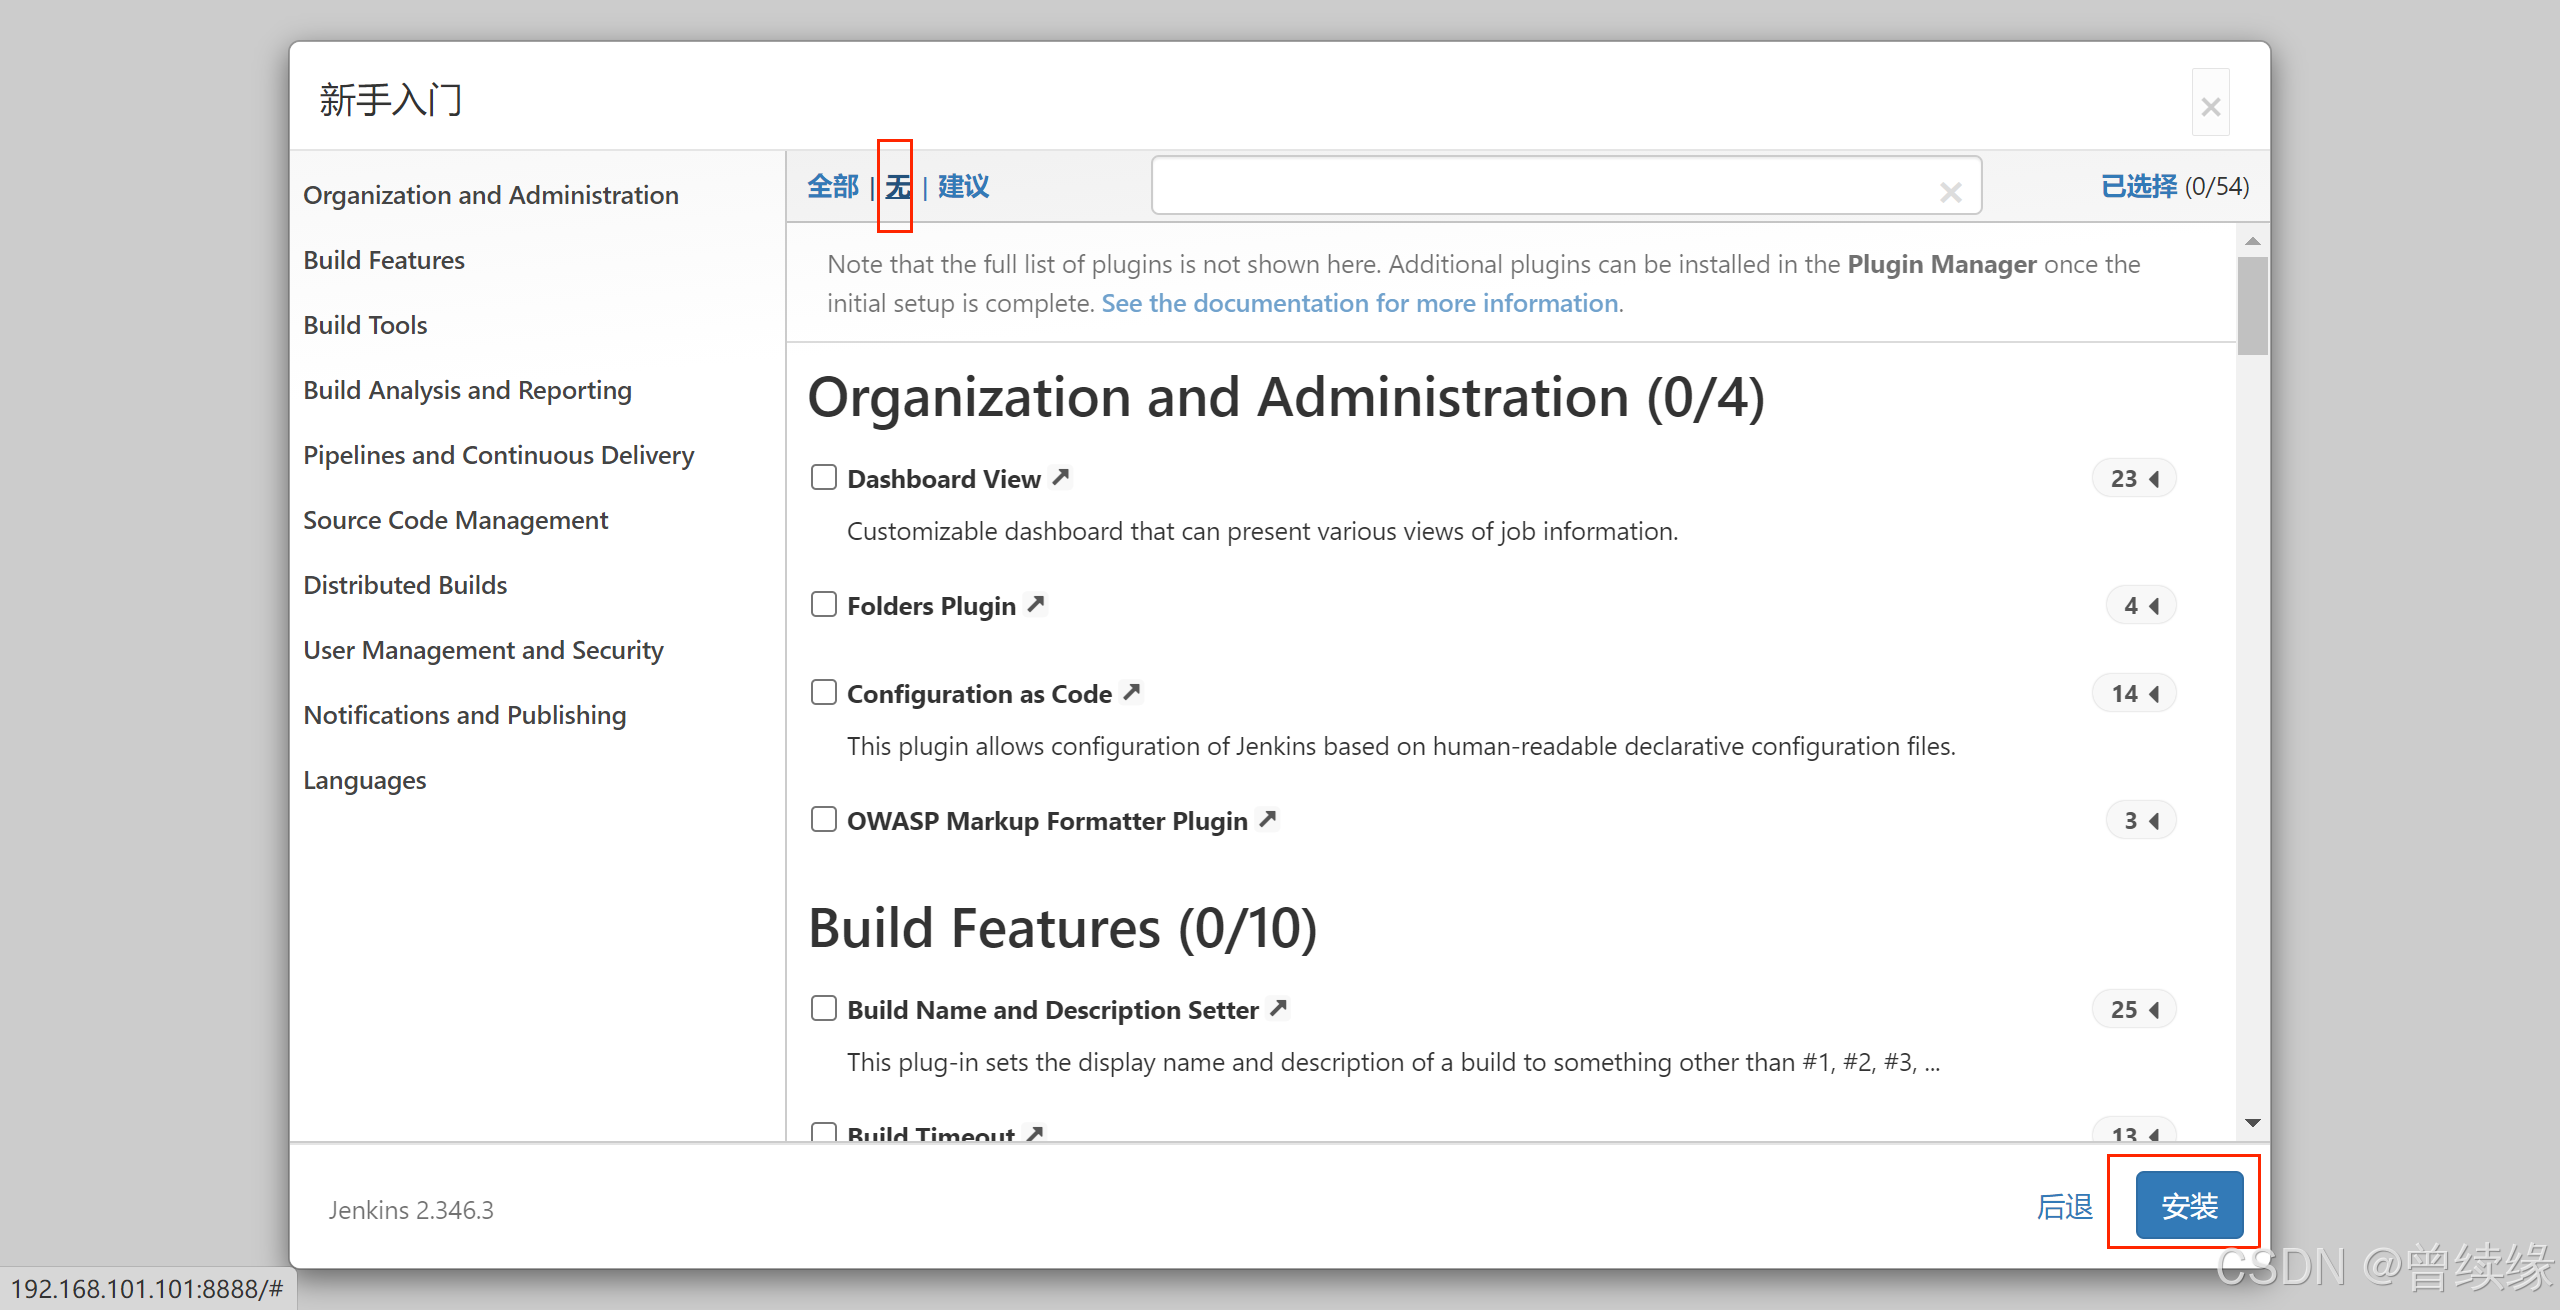This screenshot has width=2560, height=1310.
Task: Open Build Analysis and Reporting category
Action: 468,390
